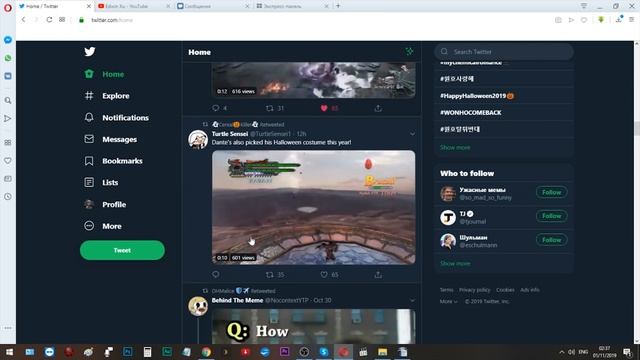Image resolution: width=640 pixels, height=360 pixels.
Task: Click the green Tweet button
Action: pyautogui.click(x=122, y=250)
